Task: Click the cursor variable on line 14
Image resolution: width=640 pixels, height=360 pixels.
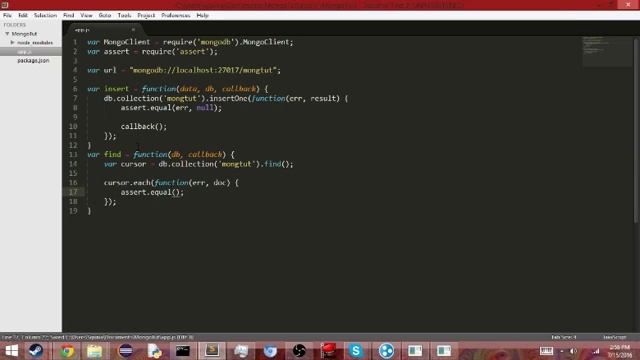Action: click(133, 164)
